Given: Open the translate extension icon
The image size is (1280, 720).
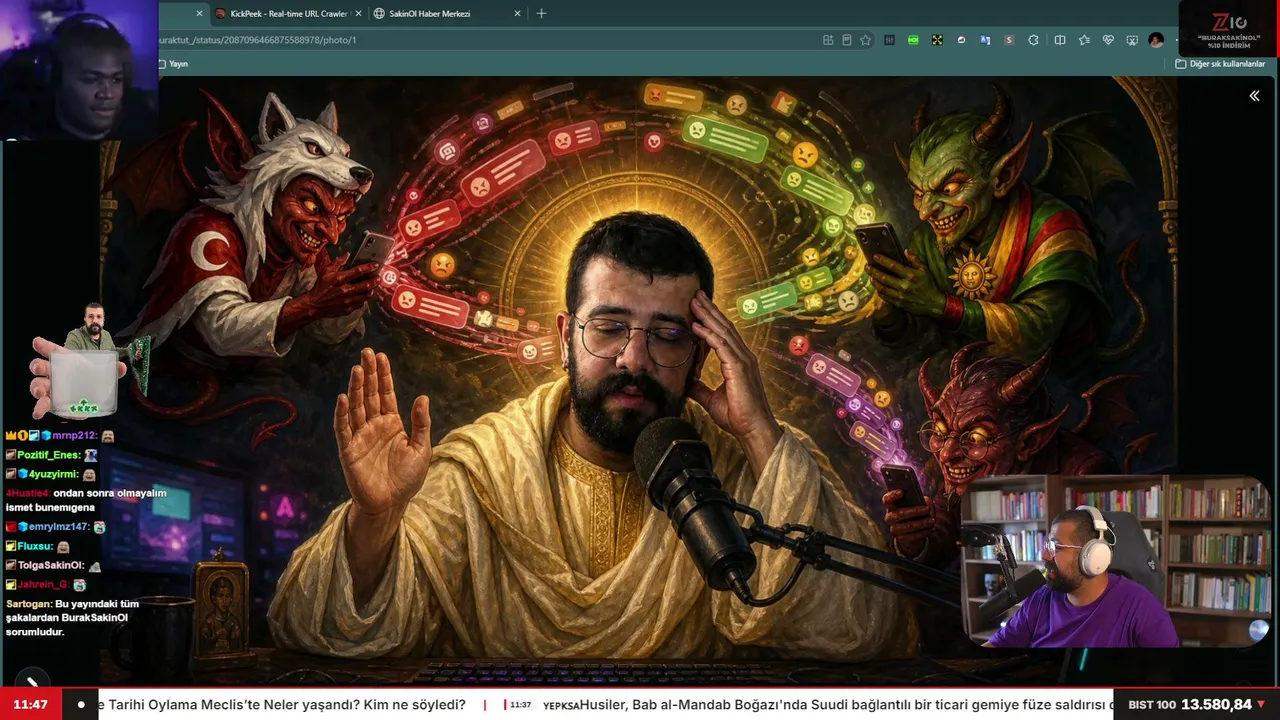Looking at the screenshot, I should point(985,40).
